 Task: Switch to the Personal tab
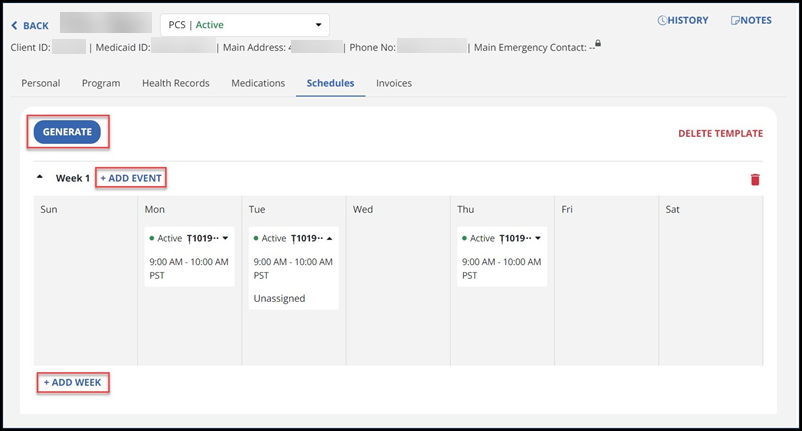click(x=40, y=83)
